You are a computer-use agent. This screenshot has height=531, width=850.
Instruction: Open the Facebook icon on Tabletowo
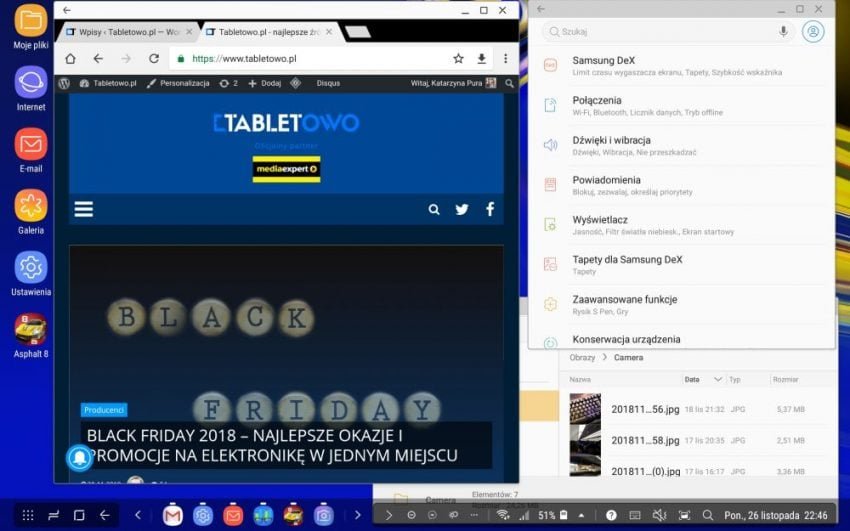click(x=490, y=209)
